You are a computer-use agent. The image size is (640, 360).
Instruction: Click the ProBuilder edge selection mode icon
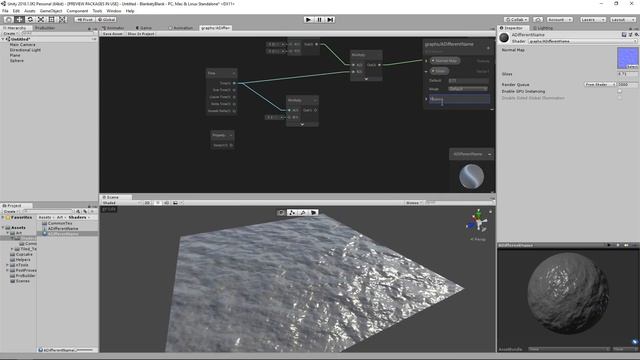tap(303, 213)
